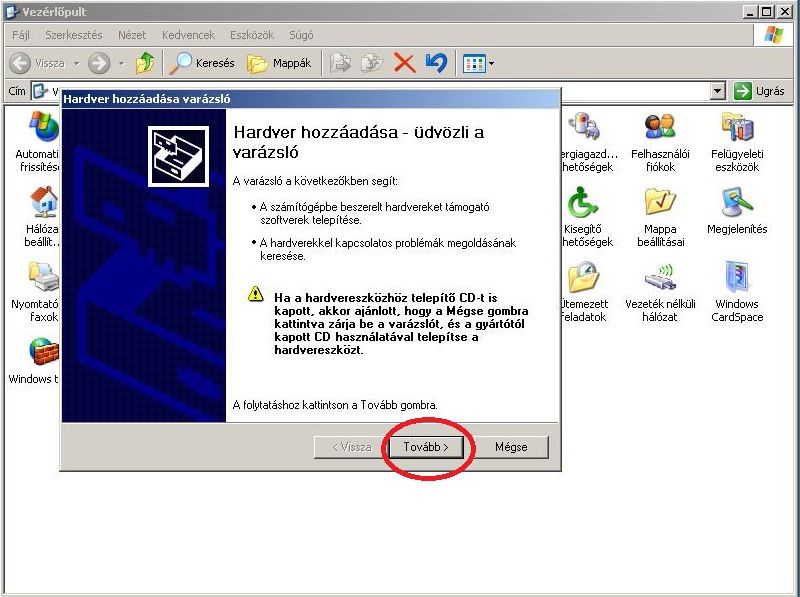Viewport: 800px width, 597px height.
Task: Open the Windows CardSpace icon
Action: click(x=736, y=279)
